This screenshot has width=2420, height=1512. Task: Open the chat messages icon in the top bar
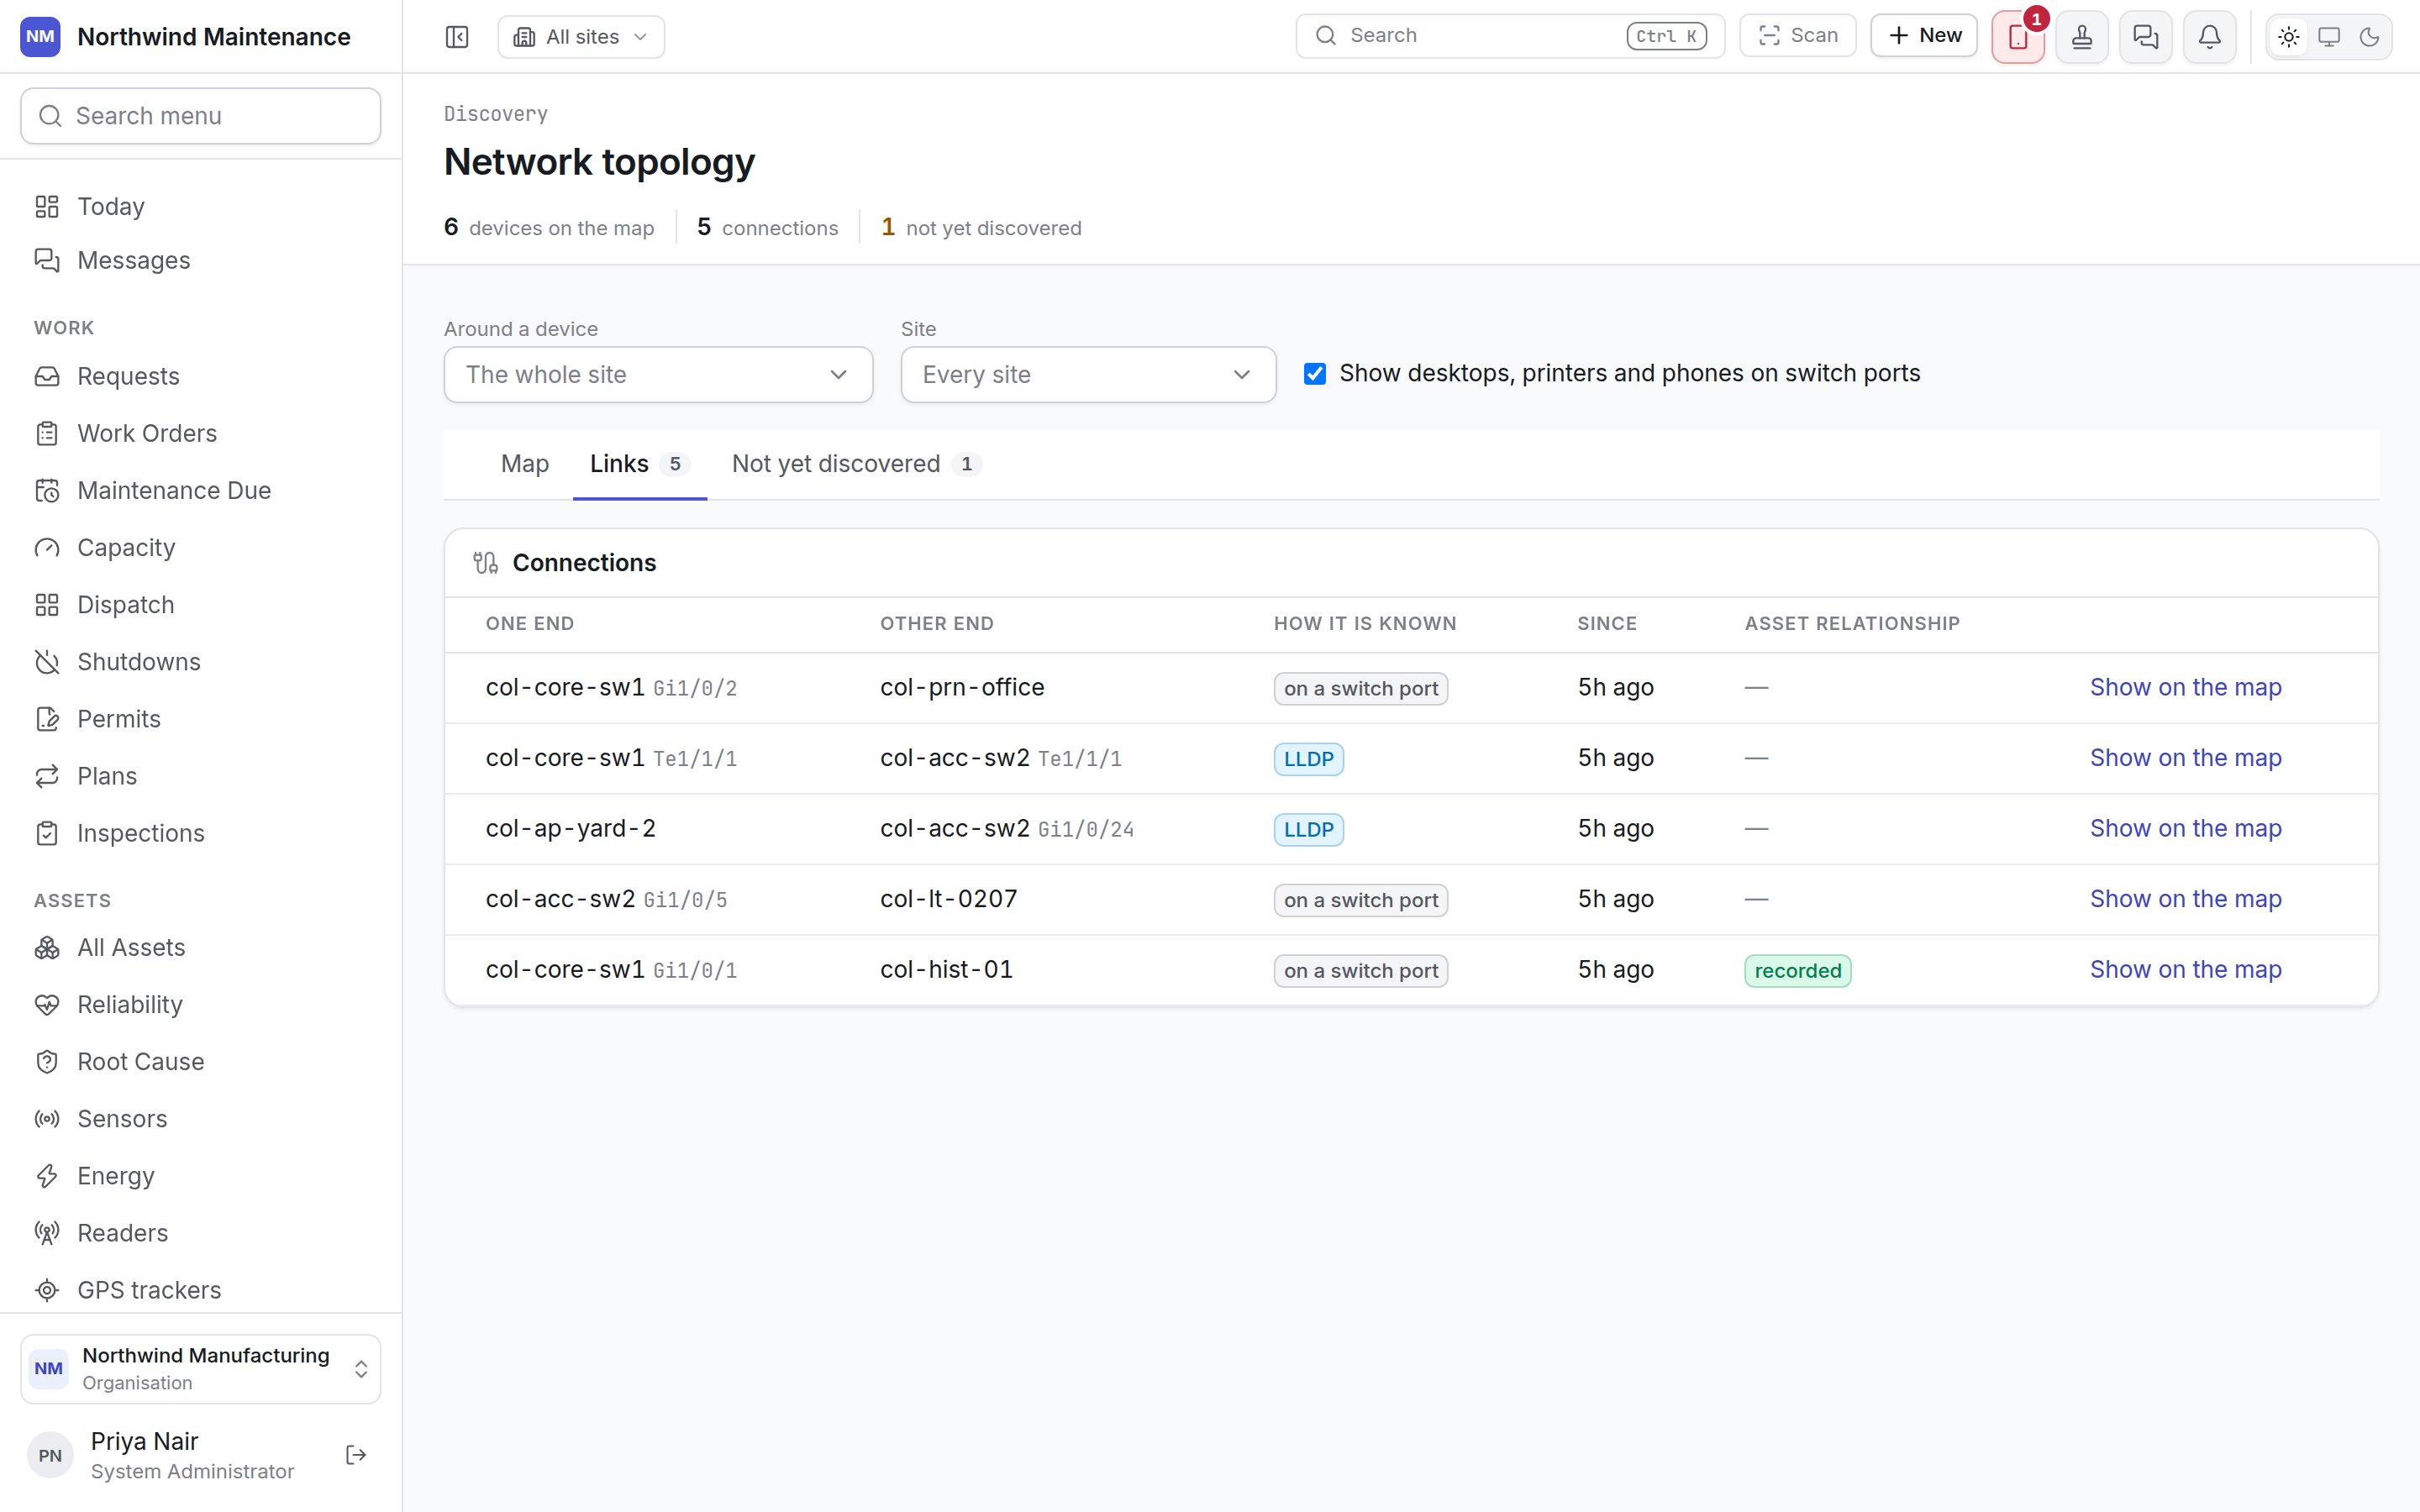pos(2146,37)
